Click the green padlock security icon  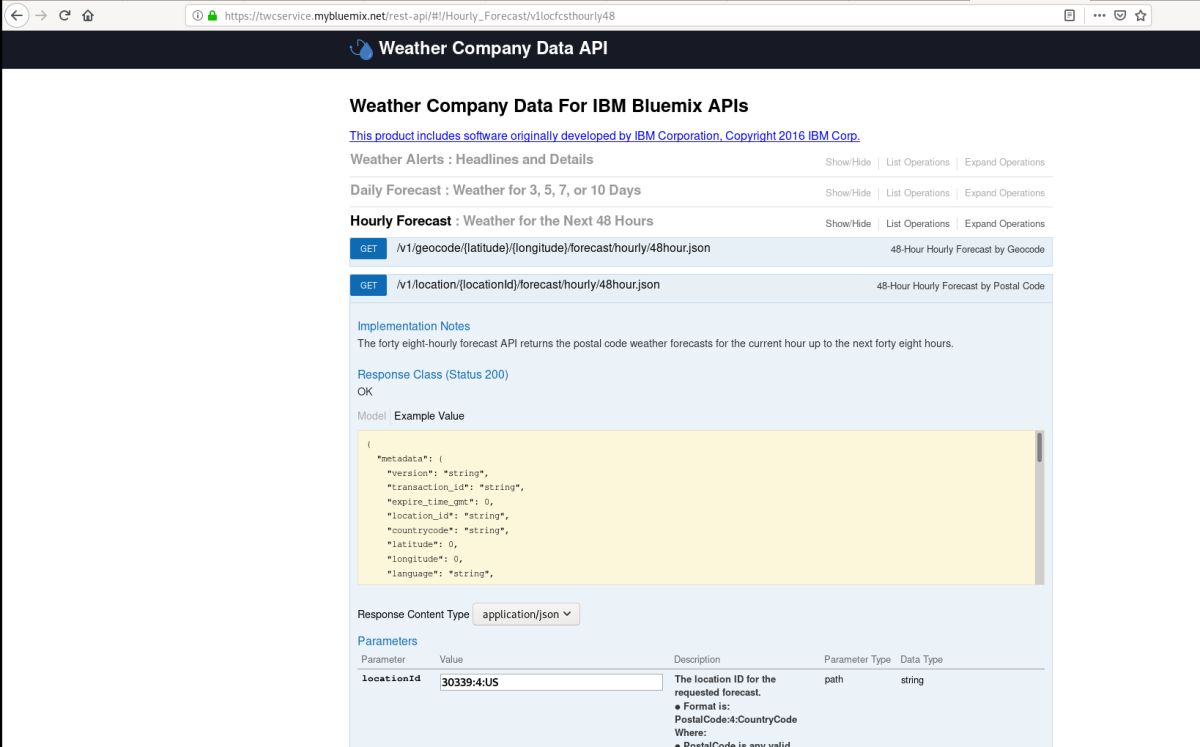212,16
